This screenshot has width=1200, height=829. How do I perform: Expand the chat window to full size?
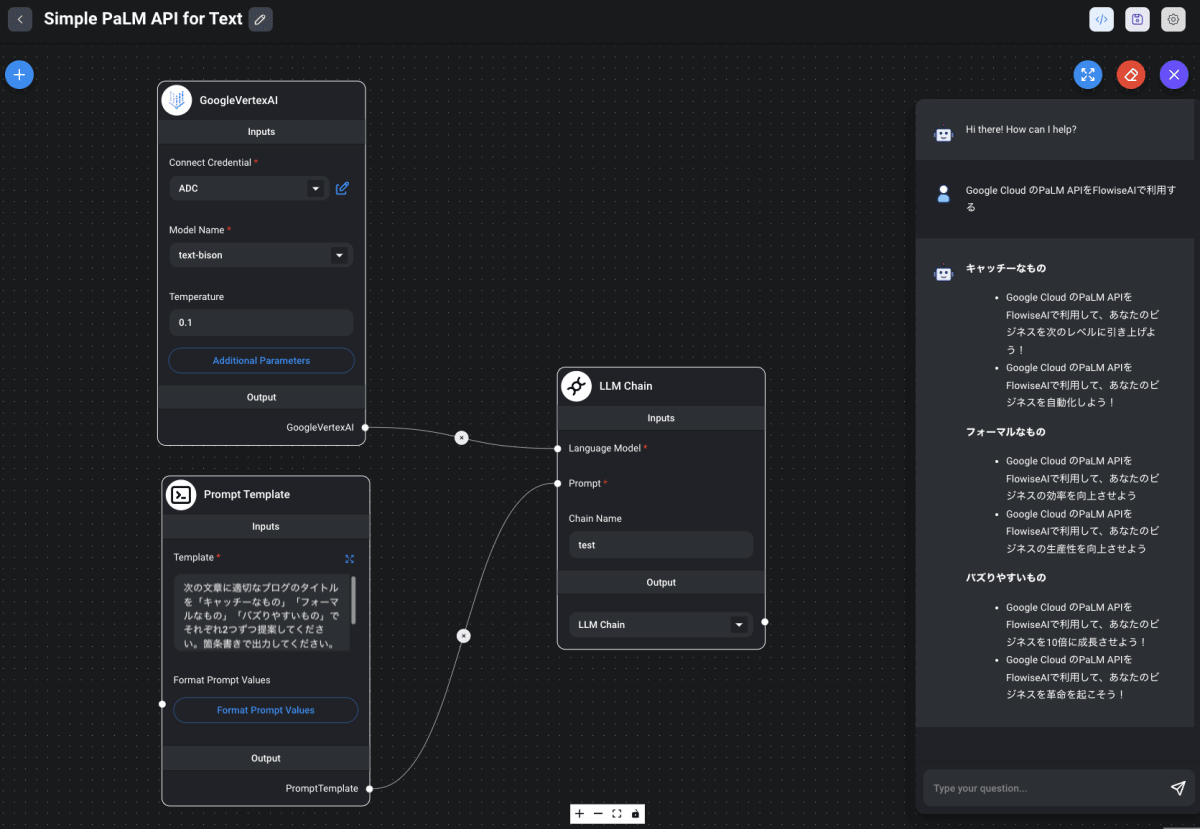click(1088, 75)
